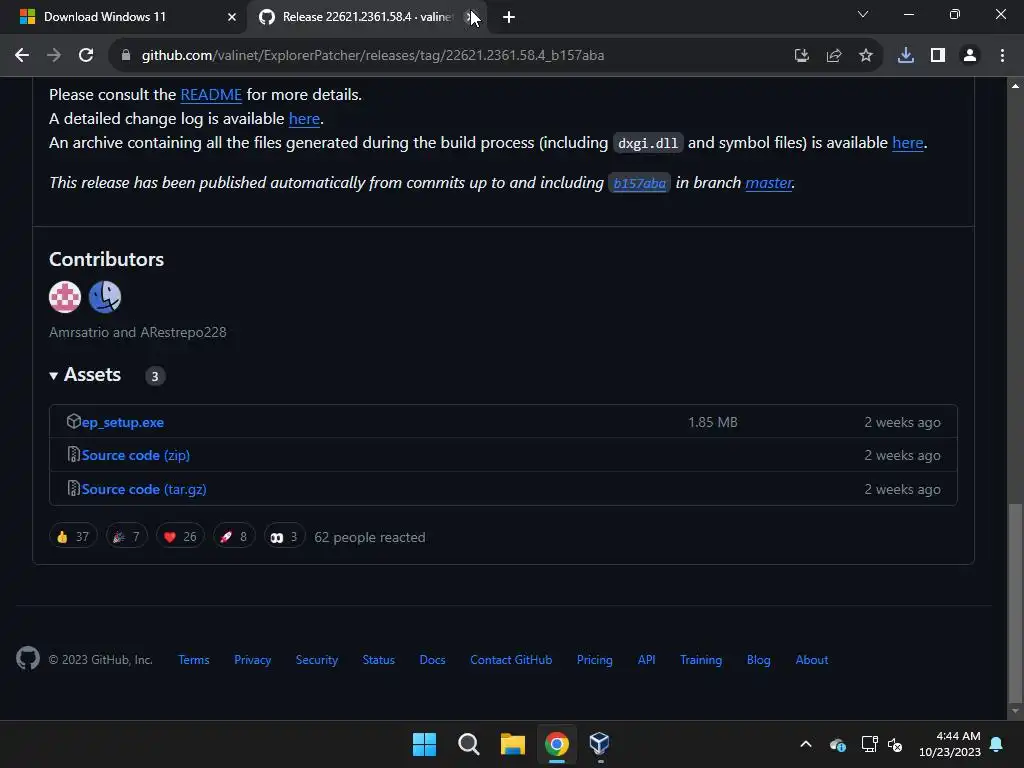Click the zip file icon
This screenshot has width=1024, height=768.
(74, 455)
